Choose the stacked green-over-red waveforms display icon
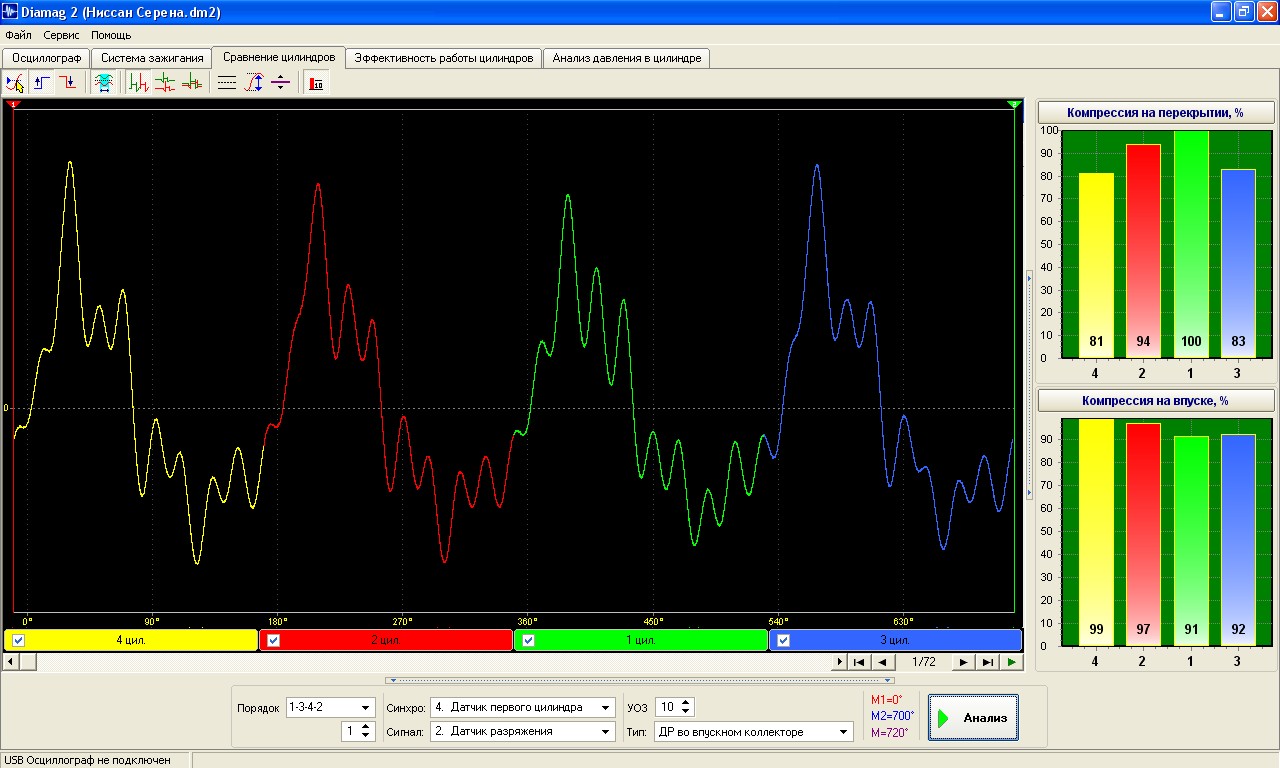 coord(165,83)
